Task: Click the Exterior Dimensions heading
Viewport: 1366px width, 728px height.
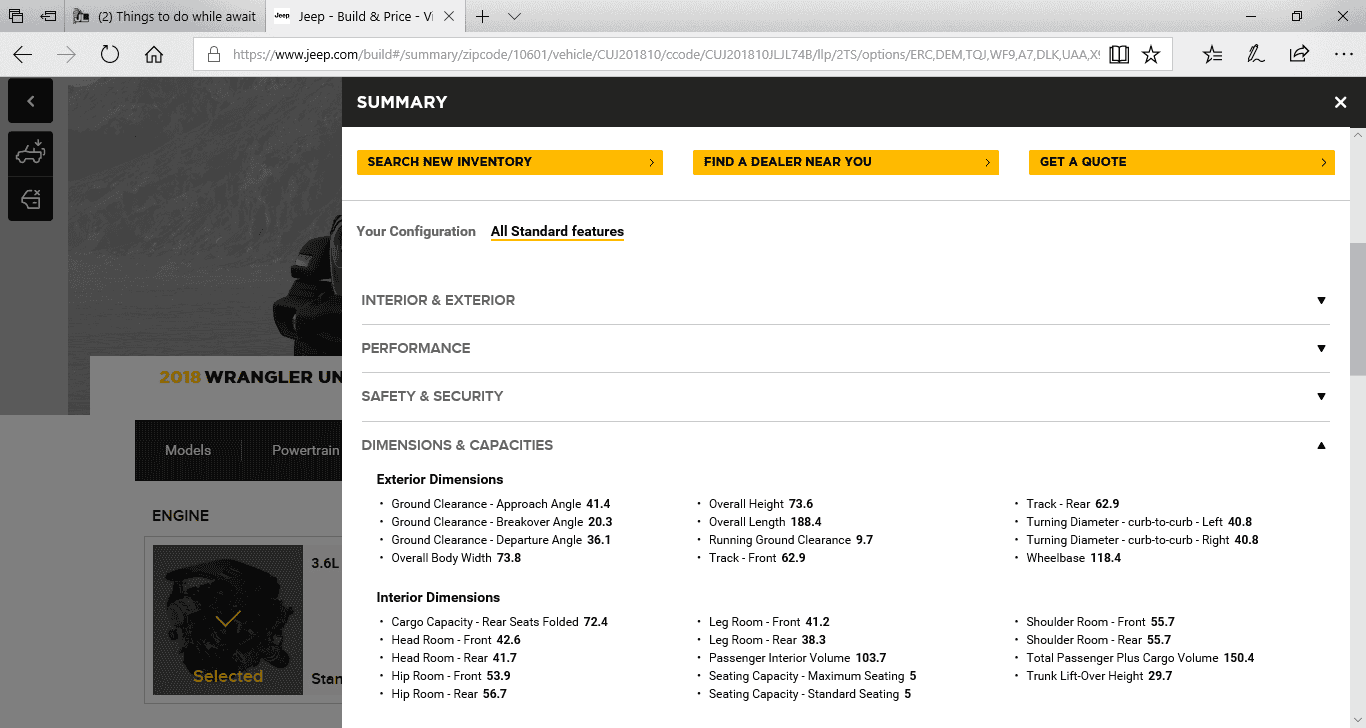Action: (x=440, y=479)
